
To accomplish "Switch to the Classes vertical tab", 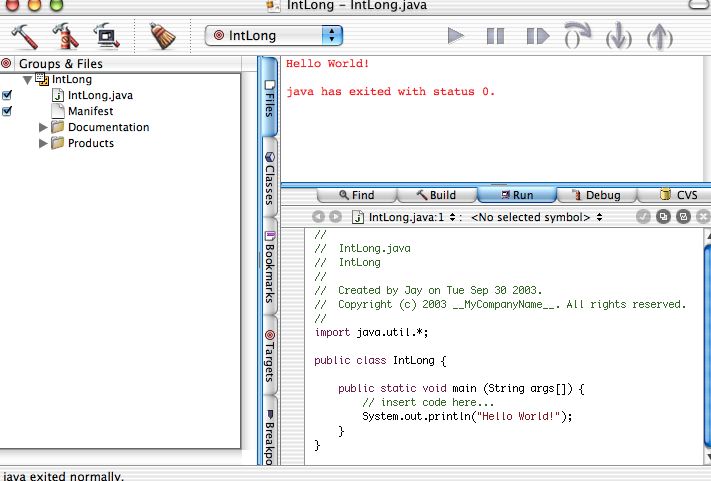I will click(269, 178).
